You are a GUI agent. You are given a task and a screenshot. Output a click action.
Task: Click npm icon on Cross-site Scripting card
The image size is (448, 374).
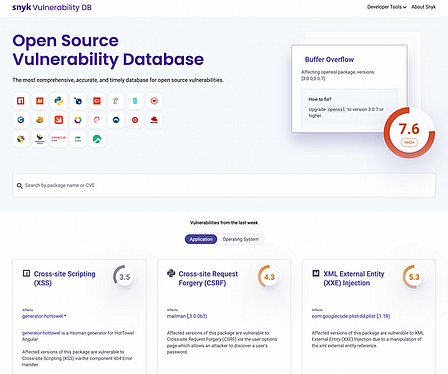point(26,274)
